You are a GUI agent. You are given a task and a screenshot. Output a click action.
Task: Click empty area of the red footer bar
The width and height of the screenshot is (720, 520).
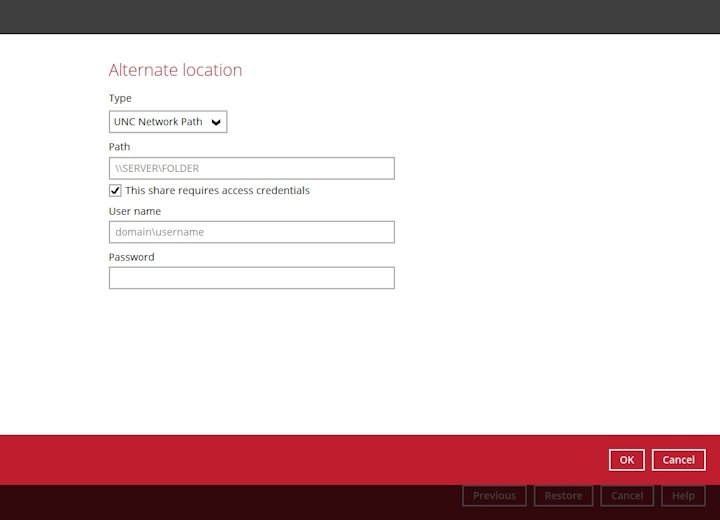click(300, 460)
